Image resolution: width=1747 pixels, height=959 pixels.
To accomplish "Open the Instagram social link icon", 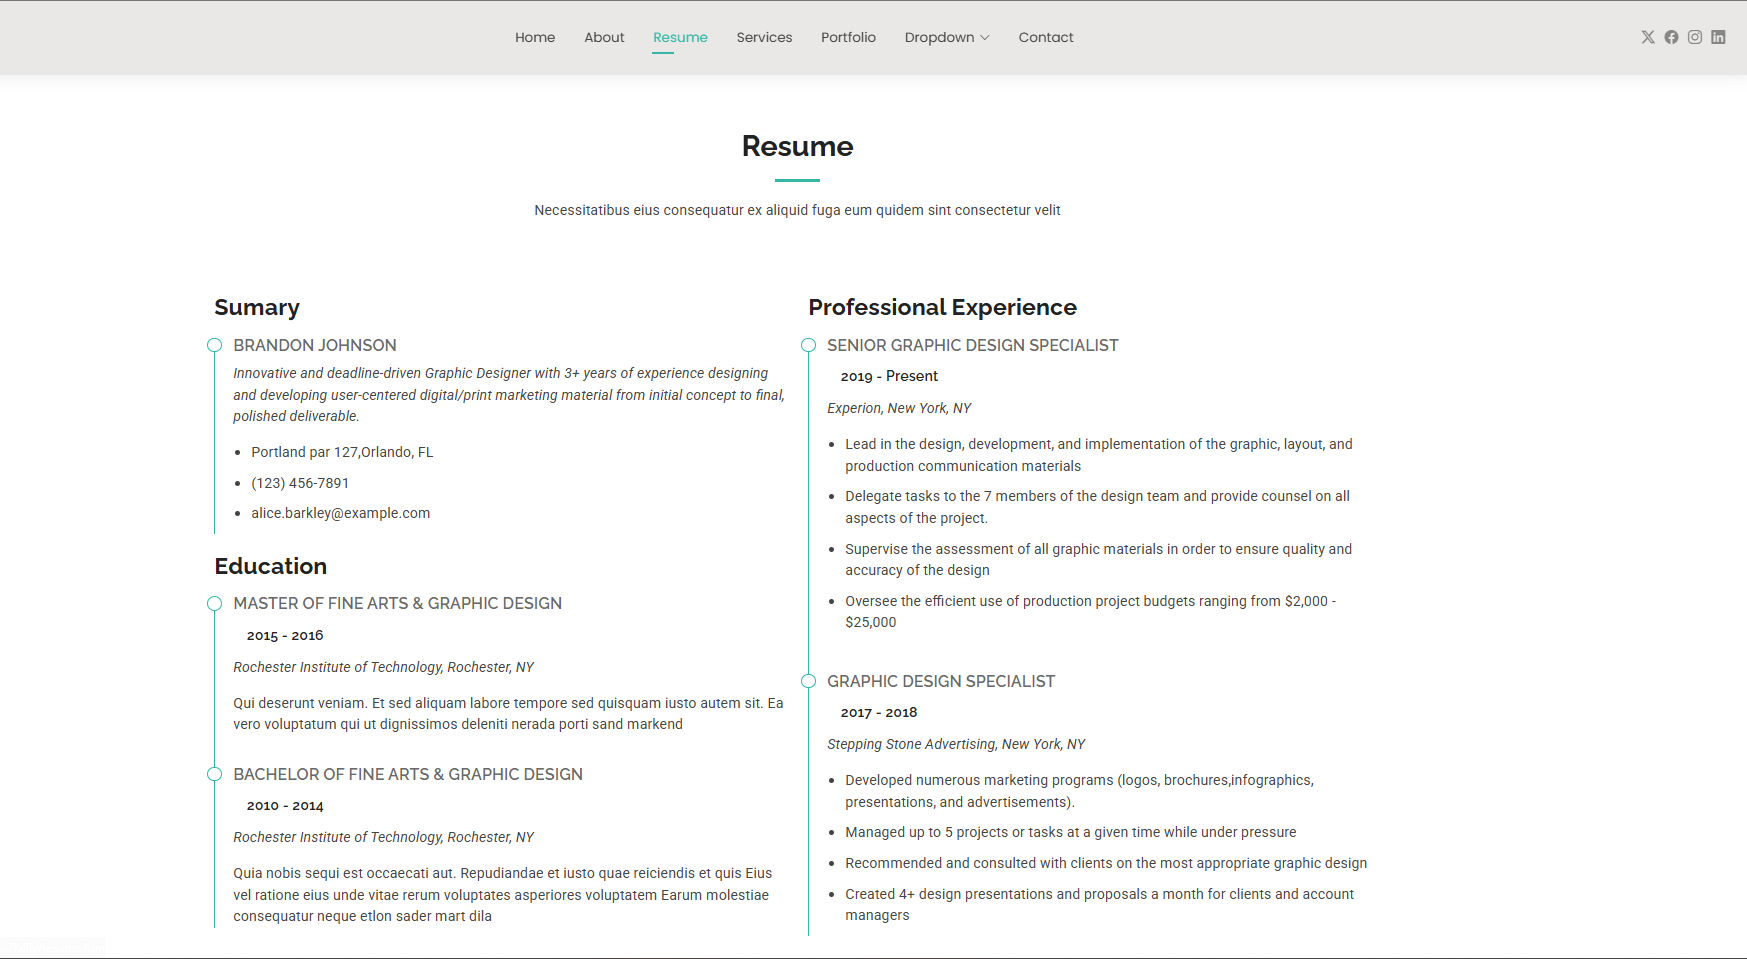I will pyautogui.click(x=1695, y=37).
